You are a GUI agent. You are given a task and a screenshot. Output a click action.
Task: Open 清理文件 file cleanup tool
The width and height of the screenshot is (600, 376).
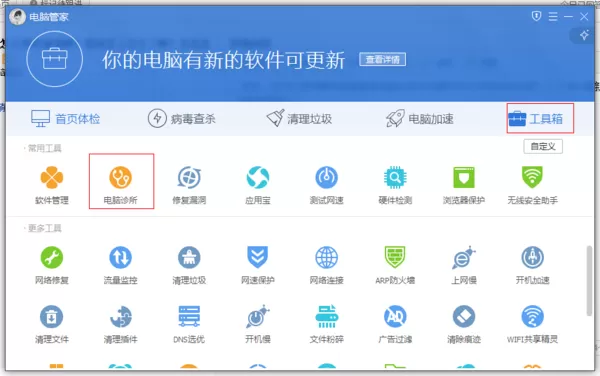(x=52, y=324)
